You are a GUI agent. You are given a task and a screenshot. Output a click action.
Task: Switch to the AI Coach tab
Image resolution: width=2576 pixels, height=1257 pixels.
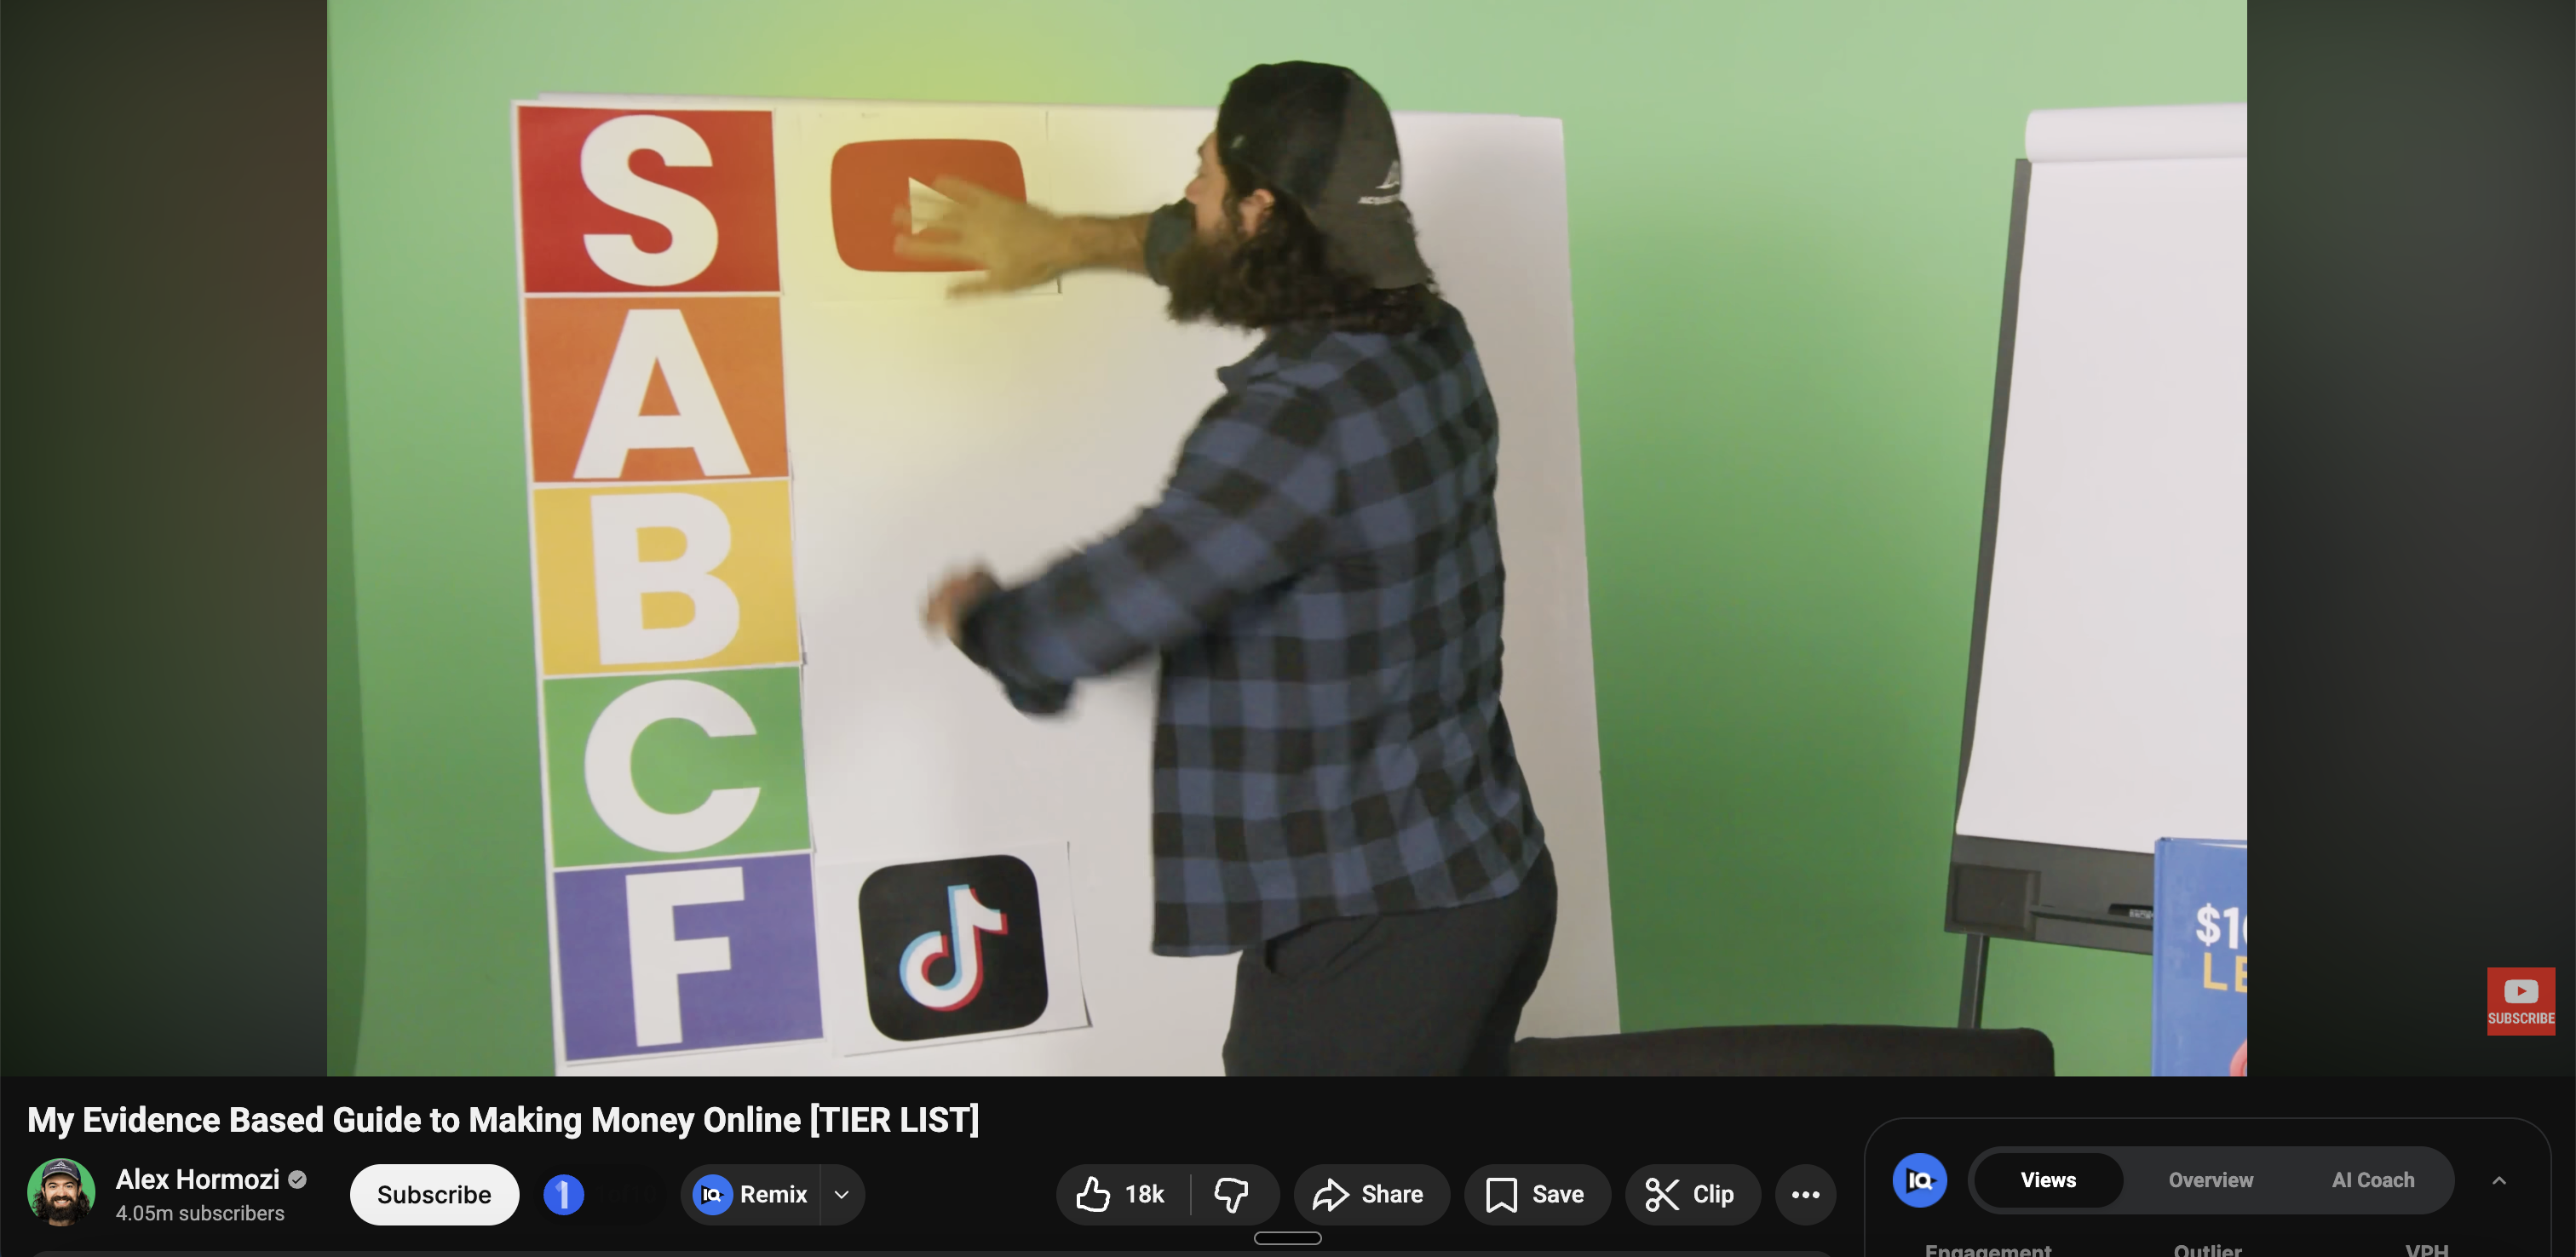[x=2372, y=1180]
